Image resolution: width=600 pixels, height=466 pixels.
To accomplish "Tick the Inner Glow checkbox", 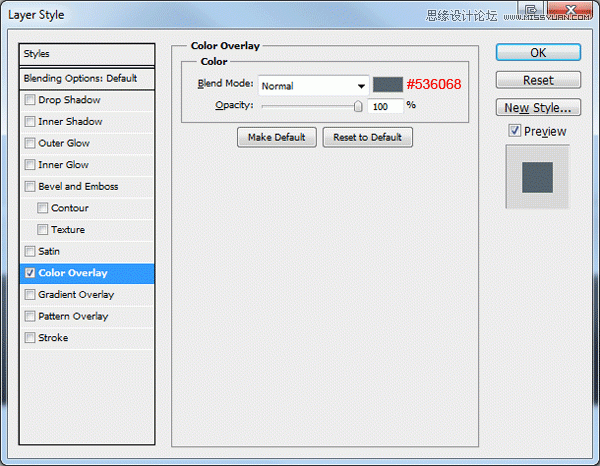I will pyautogui.click(x=30, y=165).
